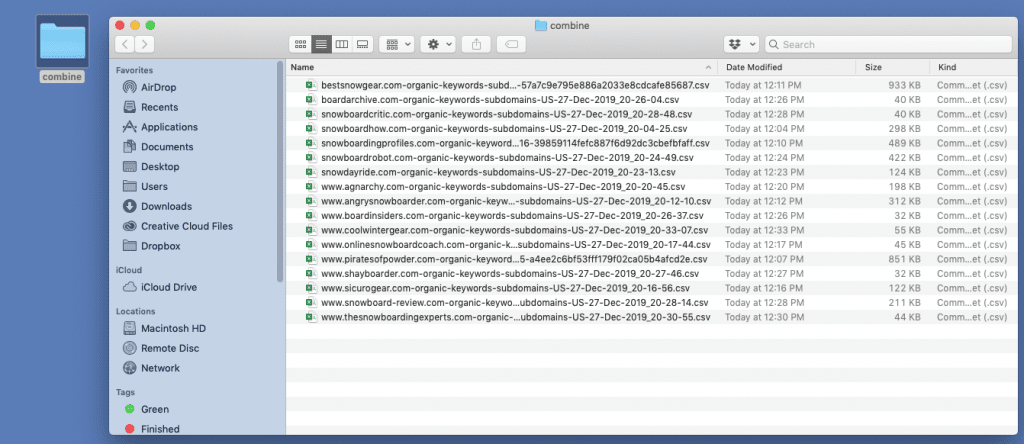
Task: Click the 933 KB size cell
Action: coord(904,85)
